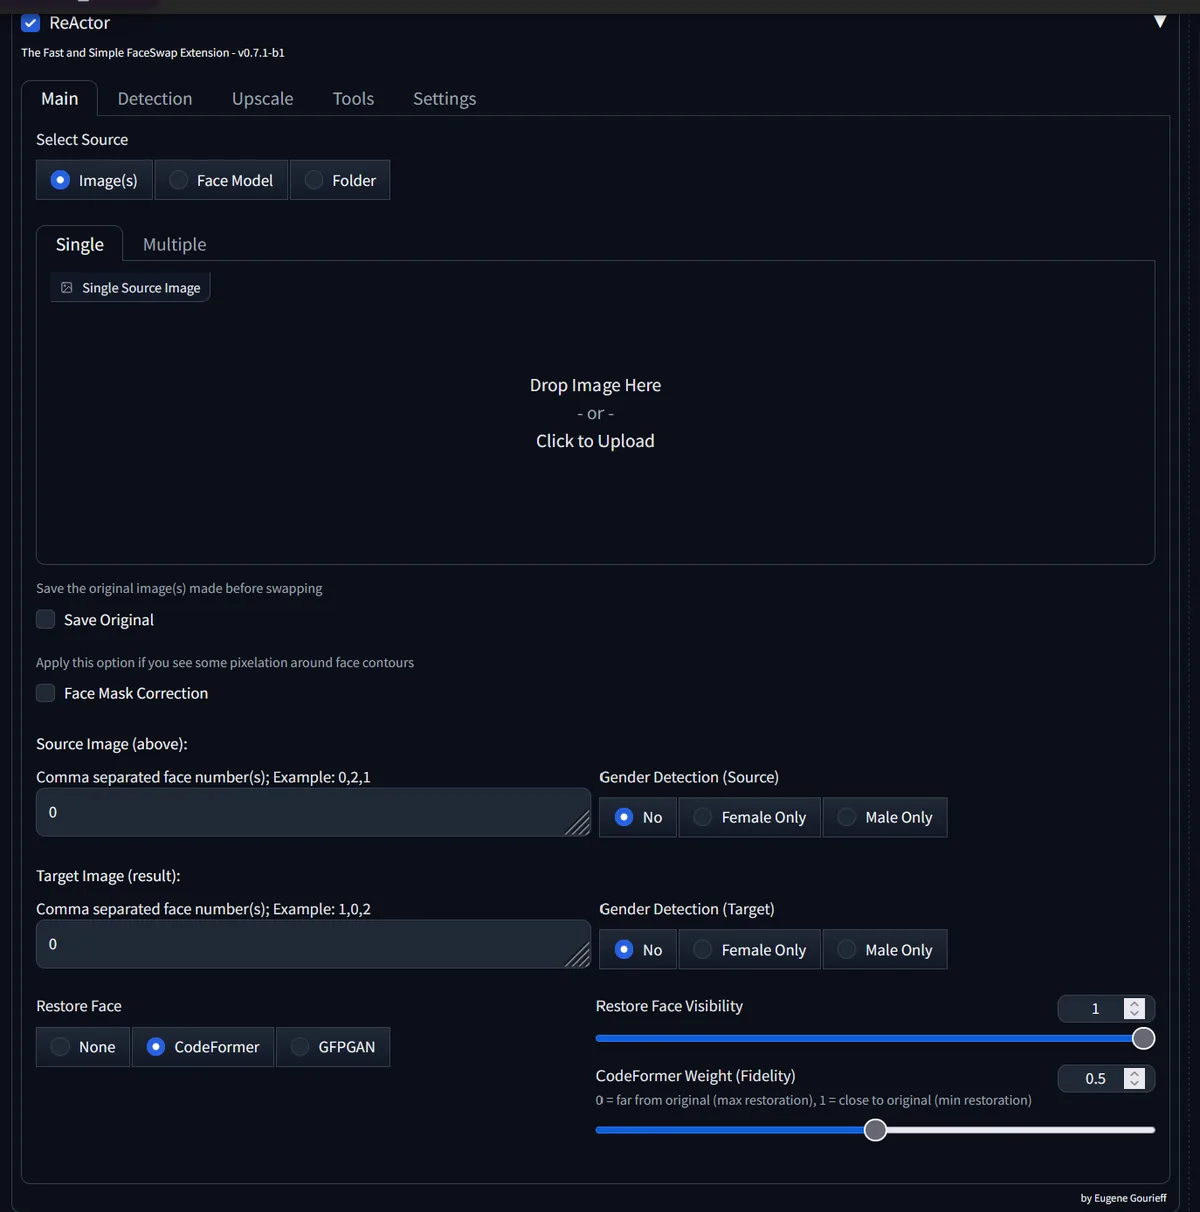Screen dimensions: 1200x1212
Task: Open the Tools tab
Action: 353,98
